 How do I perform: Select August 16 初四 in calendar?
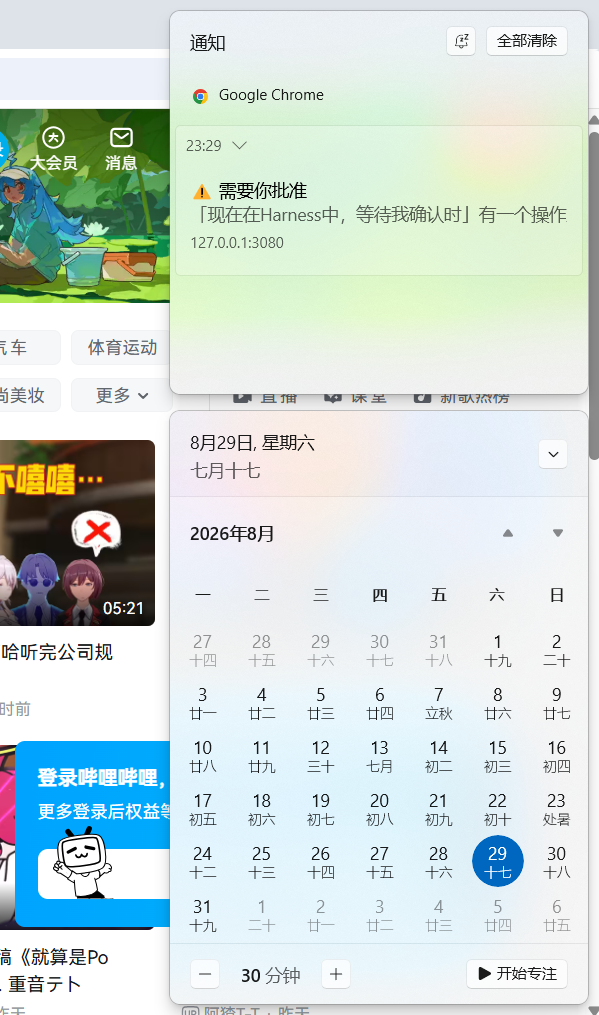point(556,756)
